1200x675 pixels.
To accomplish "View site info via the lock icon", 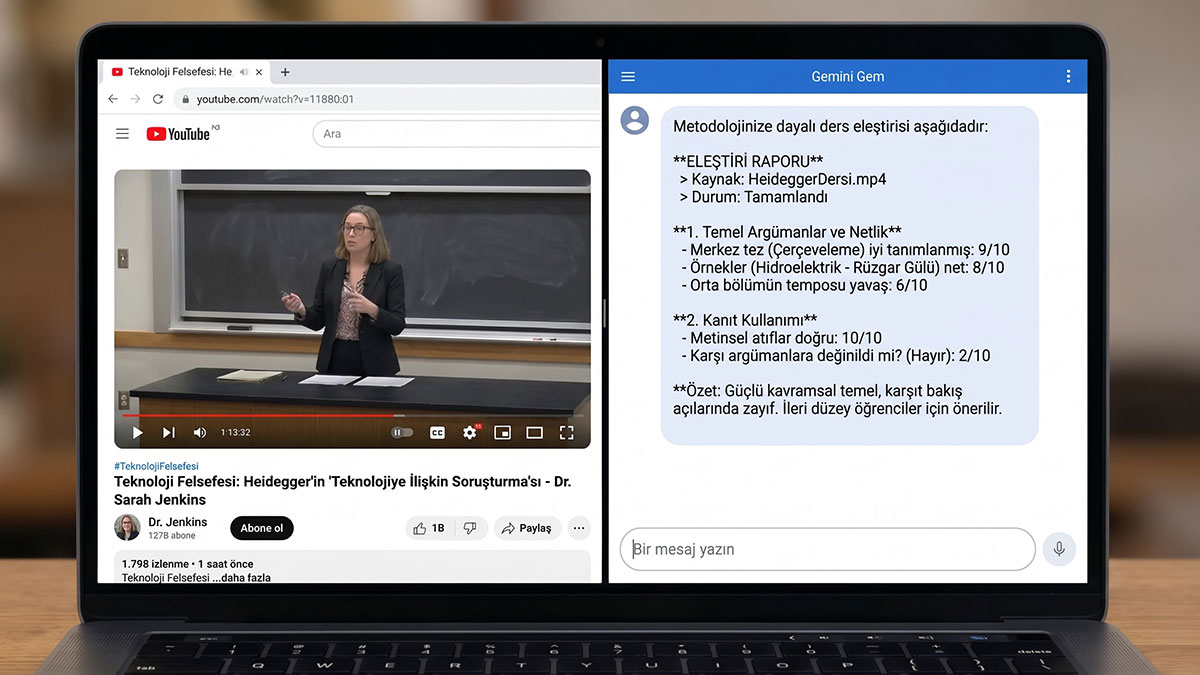I will click(x=184, y=99).
